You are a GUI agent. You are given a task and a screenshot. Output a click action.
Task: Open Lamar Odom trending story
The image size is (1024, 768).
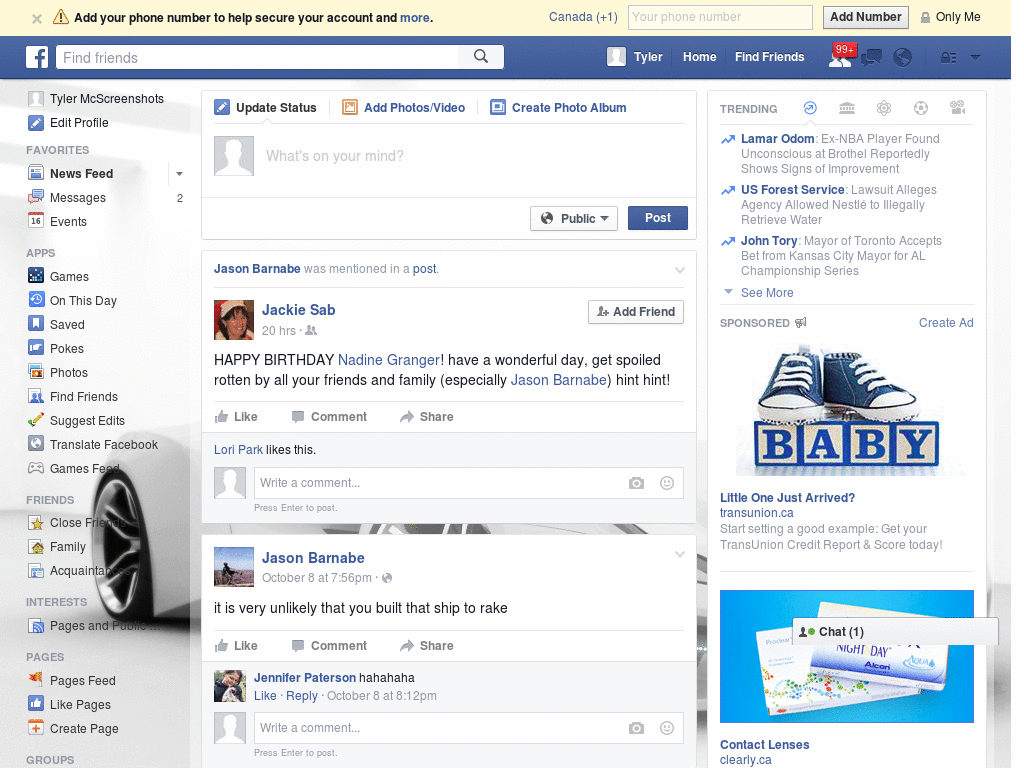pyautogui.click(x=777, y=138)
